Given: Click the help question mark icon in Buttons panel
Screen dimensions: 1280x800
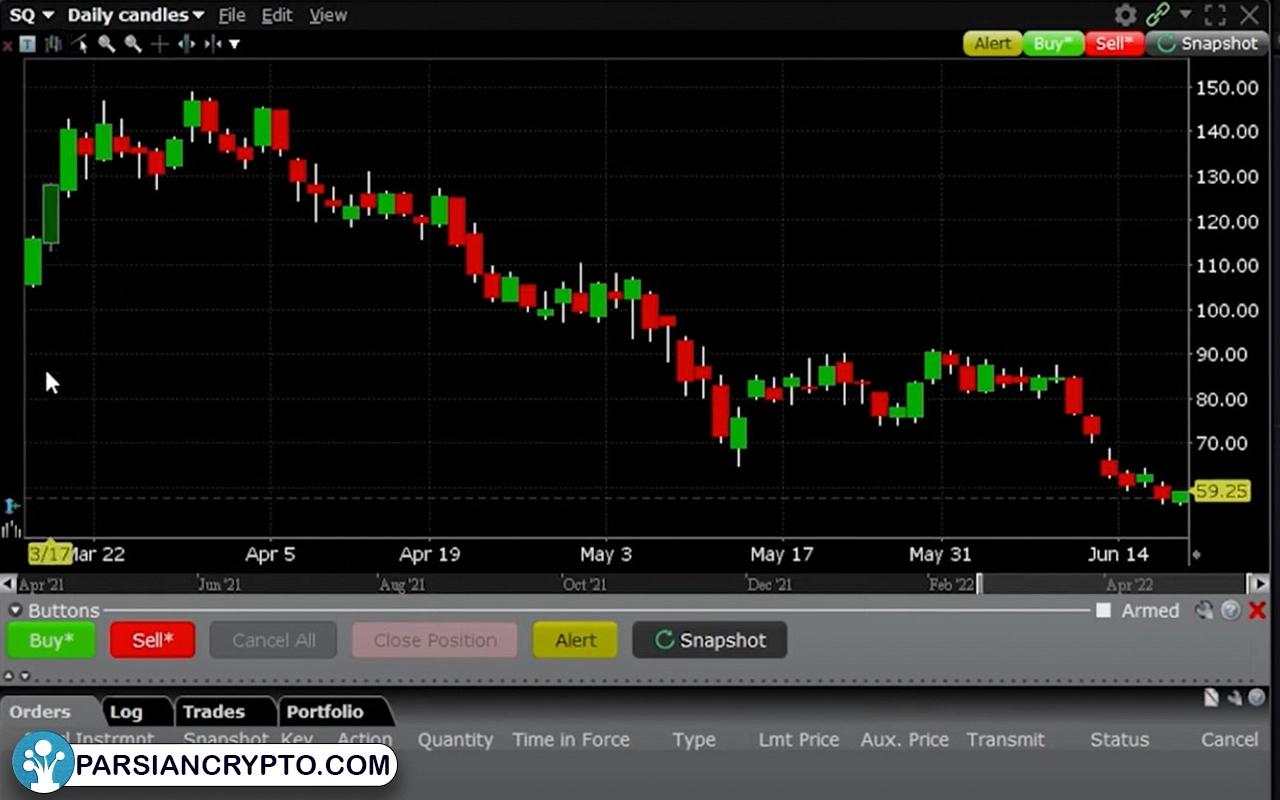Looking at the screenshot, I should [1231, 610].
